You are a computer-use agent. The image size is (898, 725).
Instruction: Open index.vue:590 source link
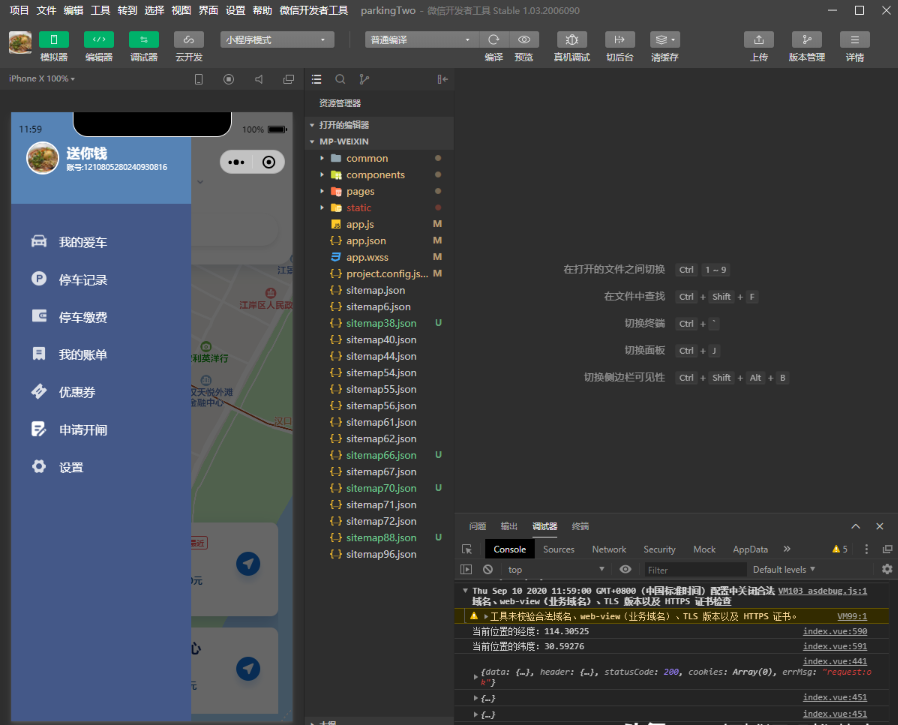[834, 631]
